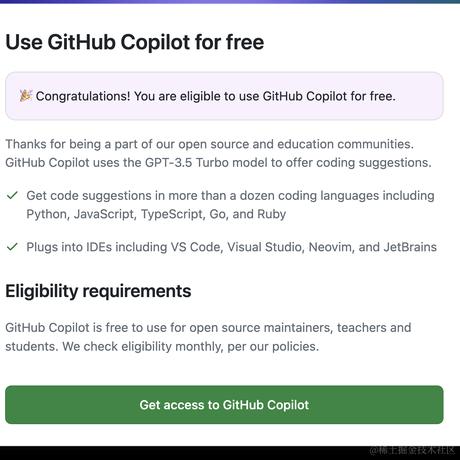Click We check eligibility monthly sentence
The image size is (460, 460).
[191, 347]
